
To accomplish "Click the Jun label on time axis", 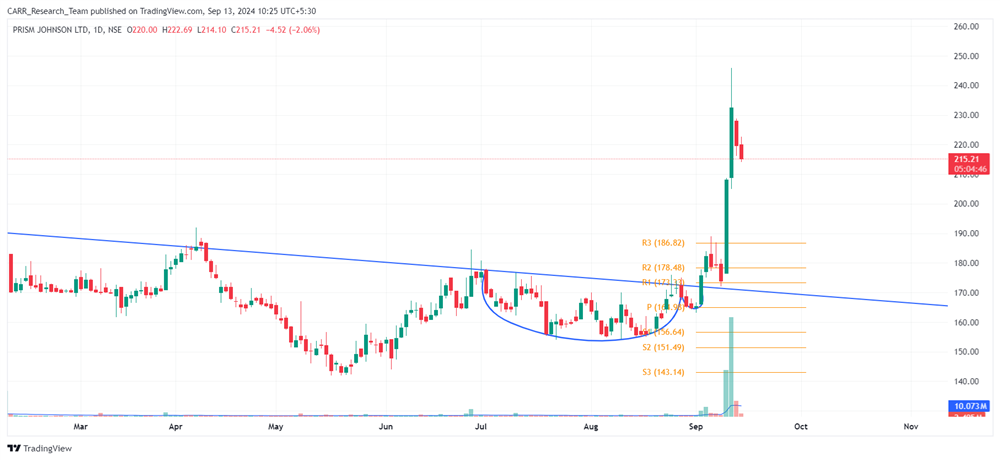I will [x=386, y=426].
